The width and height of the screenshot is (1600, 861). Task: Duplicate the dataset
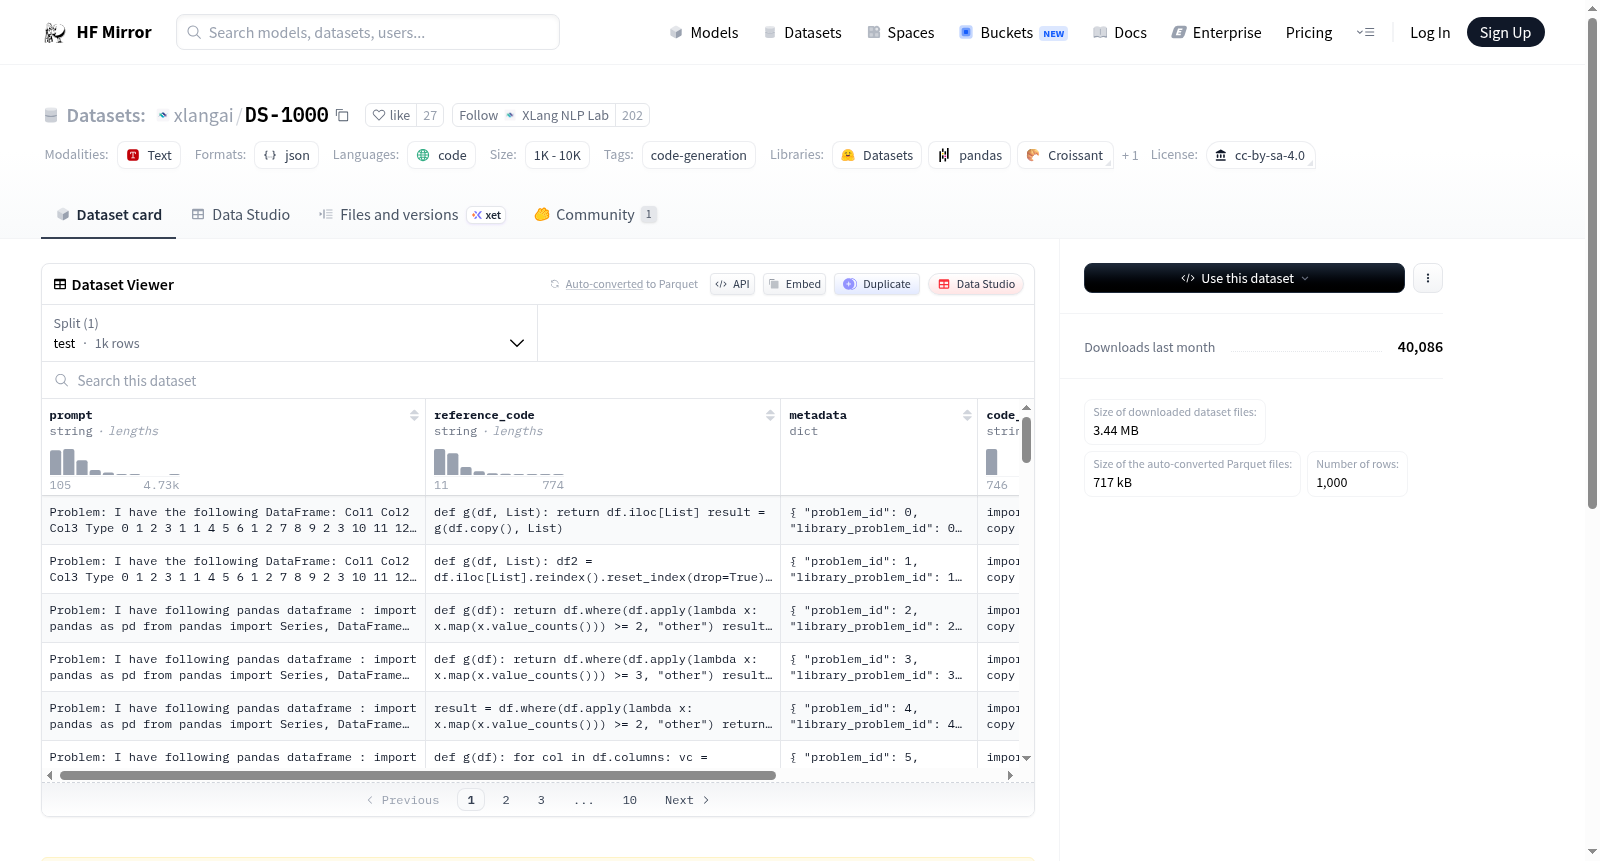point(876,284)
